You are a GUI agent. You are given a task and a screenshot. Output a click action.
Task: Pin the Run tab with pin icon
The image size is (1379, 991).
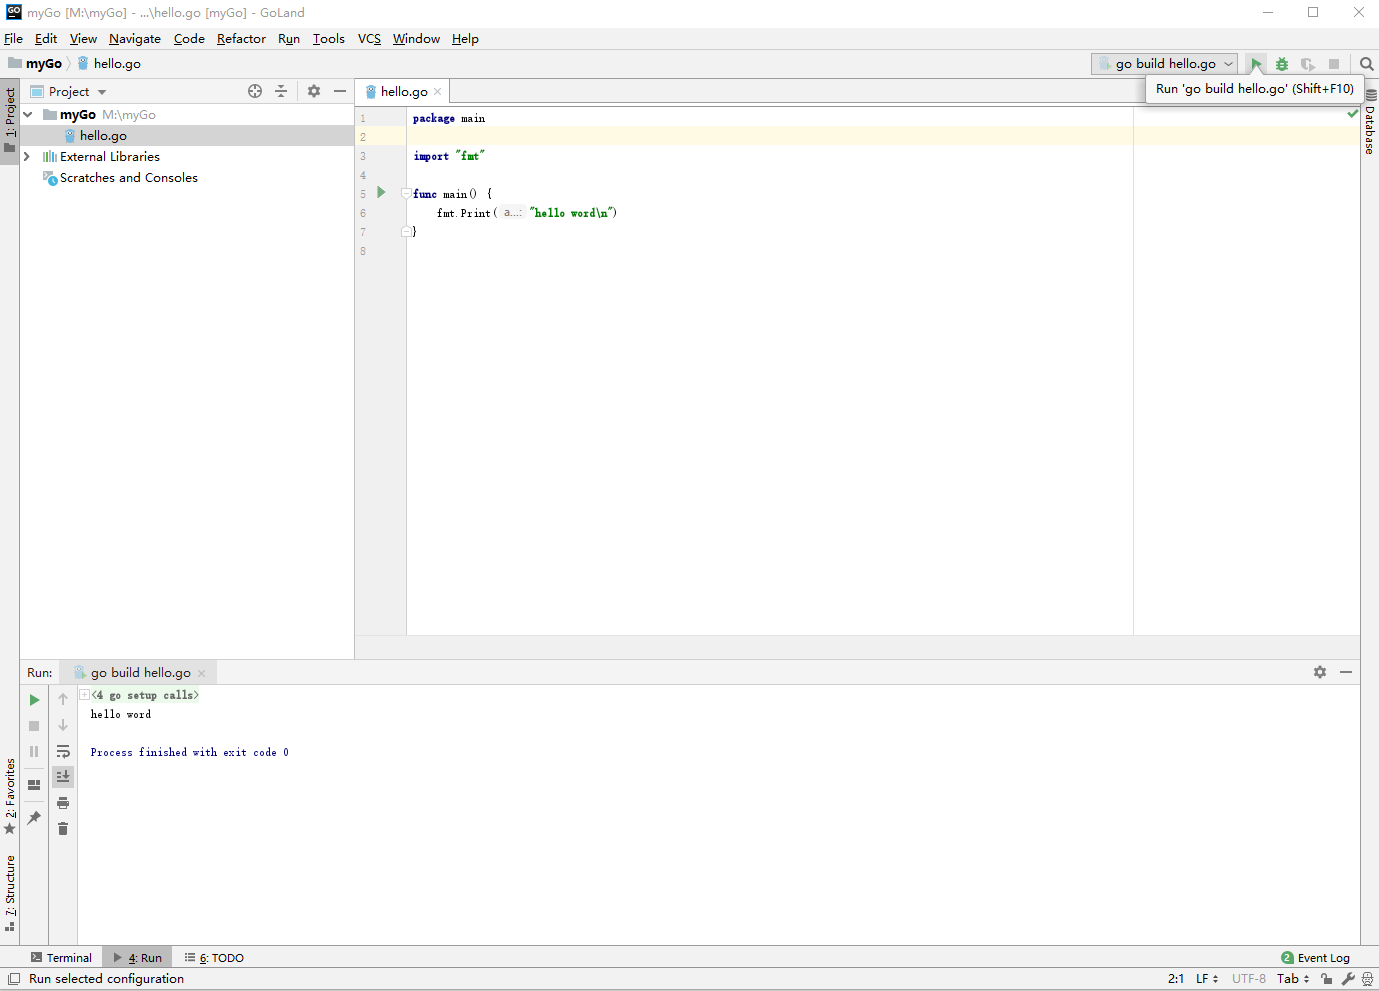(x=34, y=818)
